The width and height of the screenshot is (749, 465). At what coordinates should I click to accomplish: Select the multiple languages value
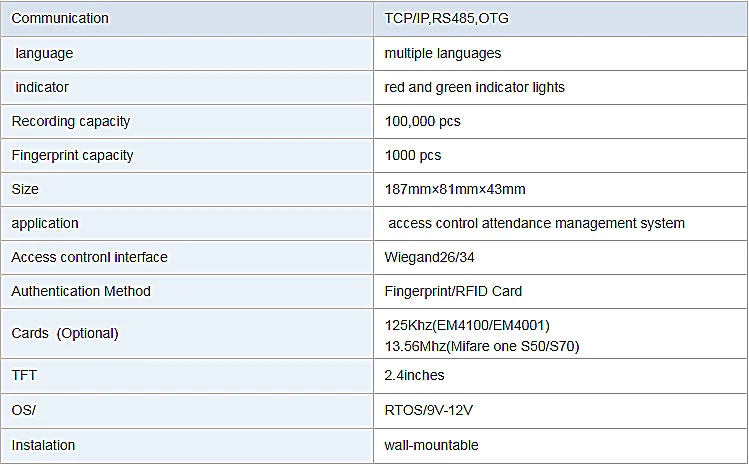(442, 53)
